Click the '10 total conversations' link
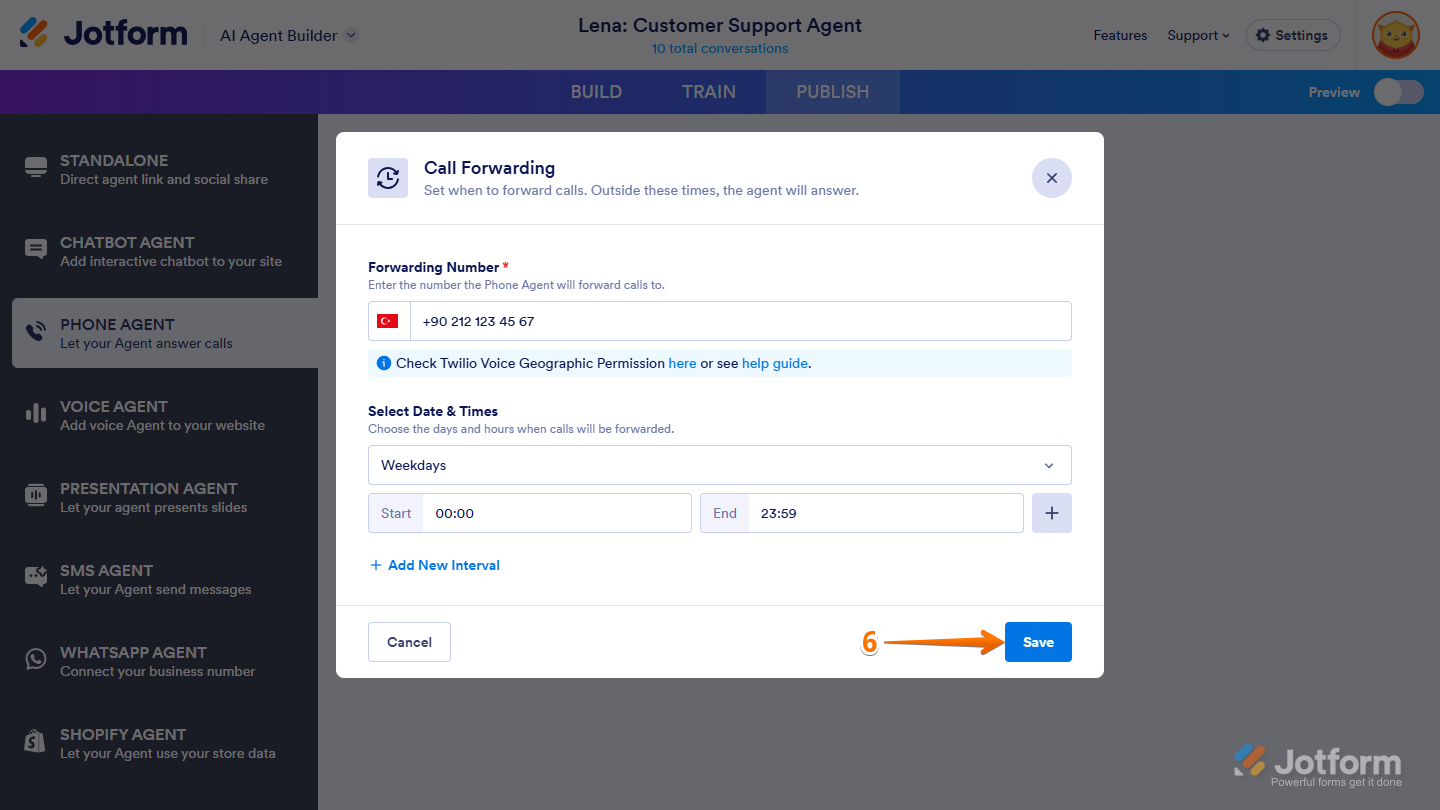The height and width of the screenshot is (810, 1440). (720, 48)
